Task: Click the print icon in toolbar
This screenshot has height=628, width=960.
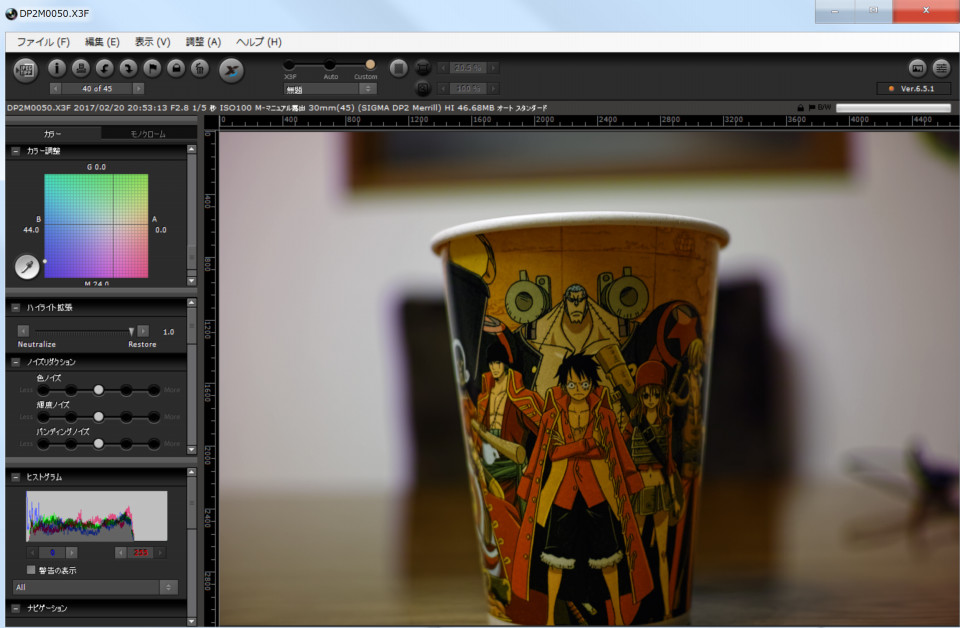Action: click(x=81, y=68)
